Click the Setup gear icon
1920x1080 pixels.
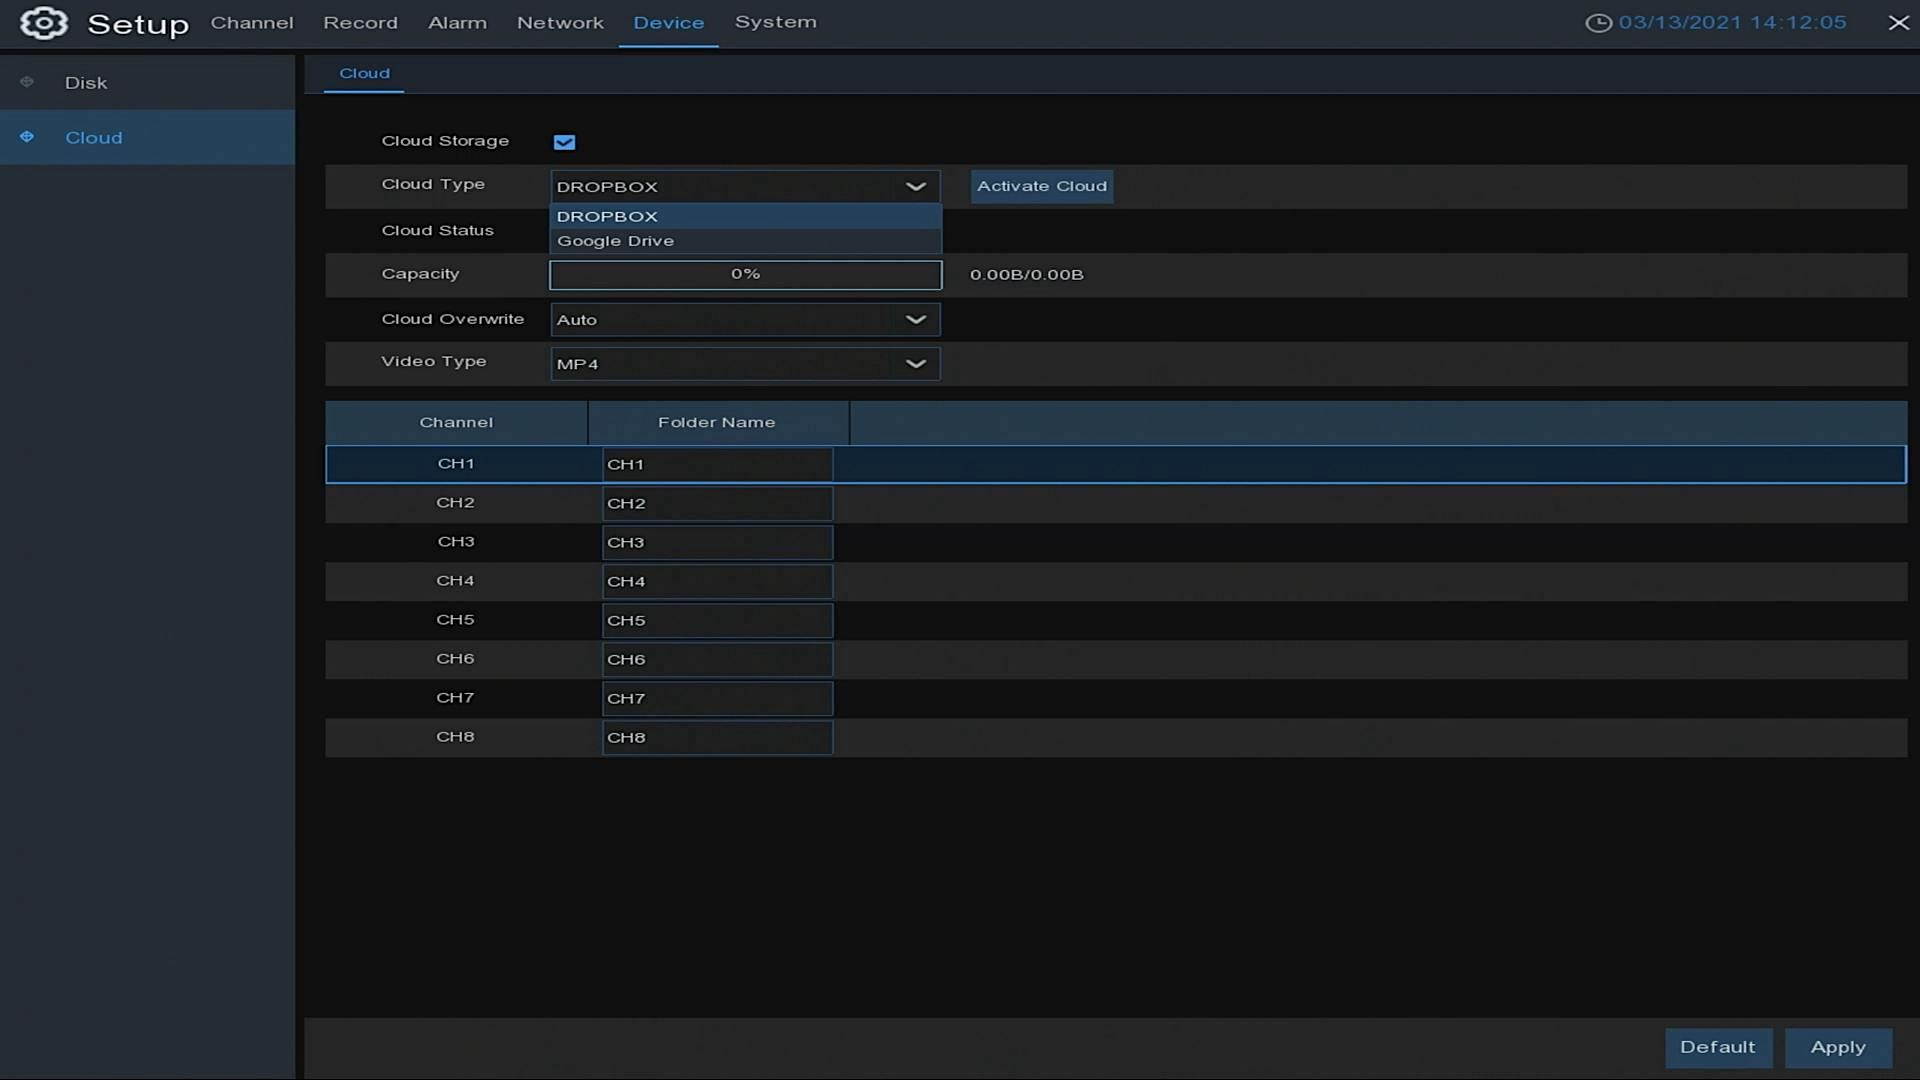pyautogui.click(x=44, y=23)
